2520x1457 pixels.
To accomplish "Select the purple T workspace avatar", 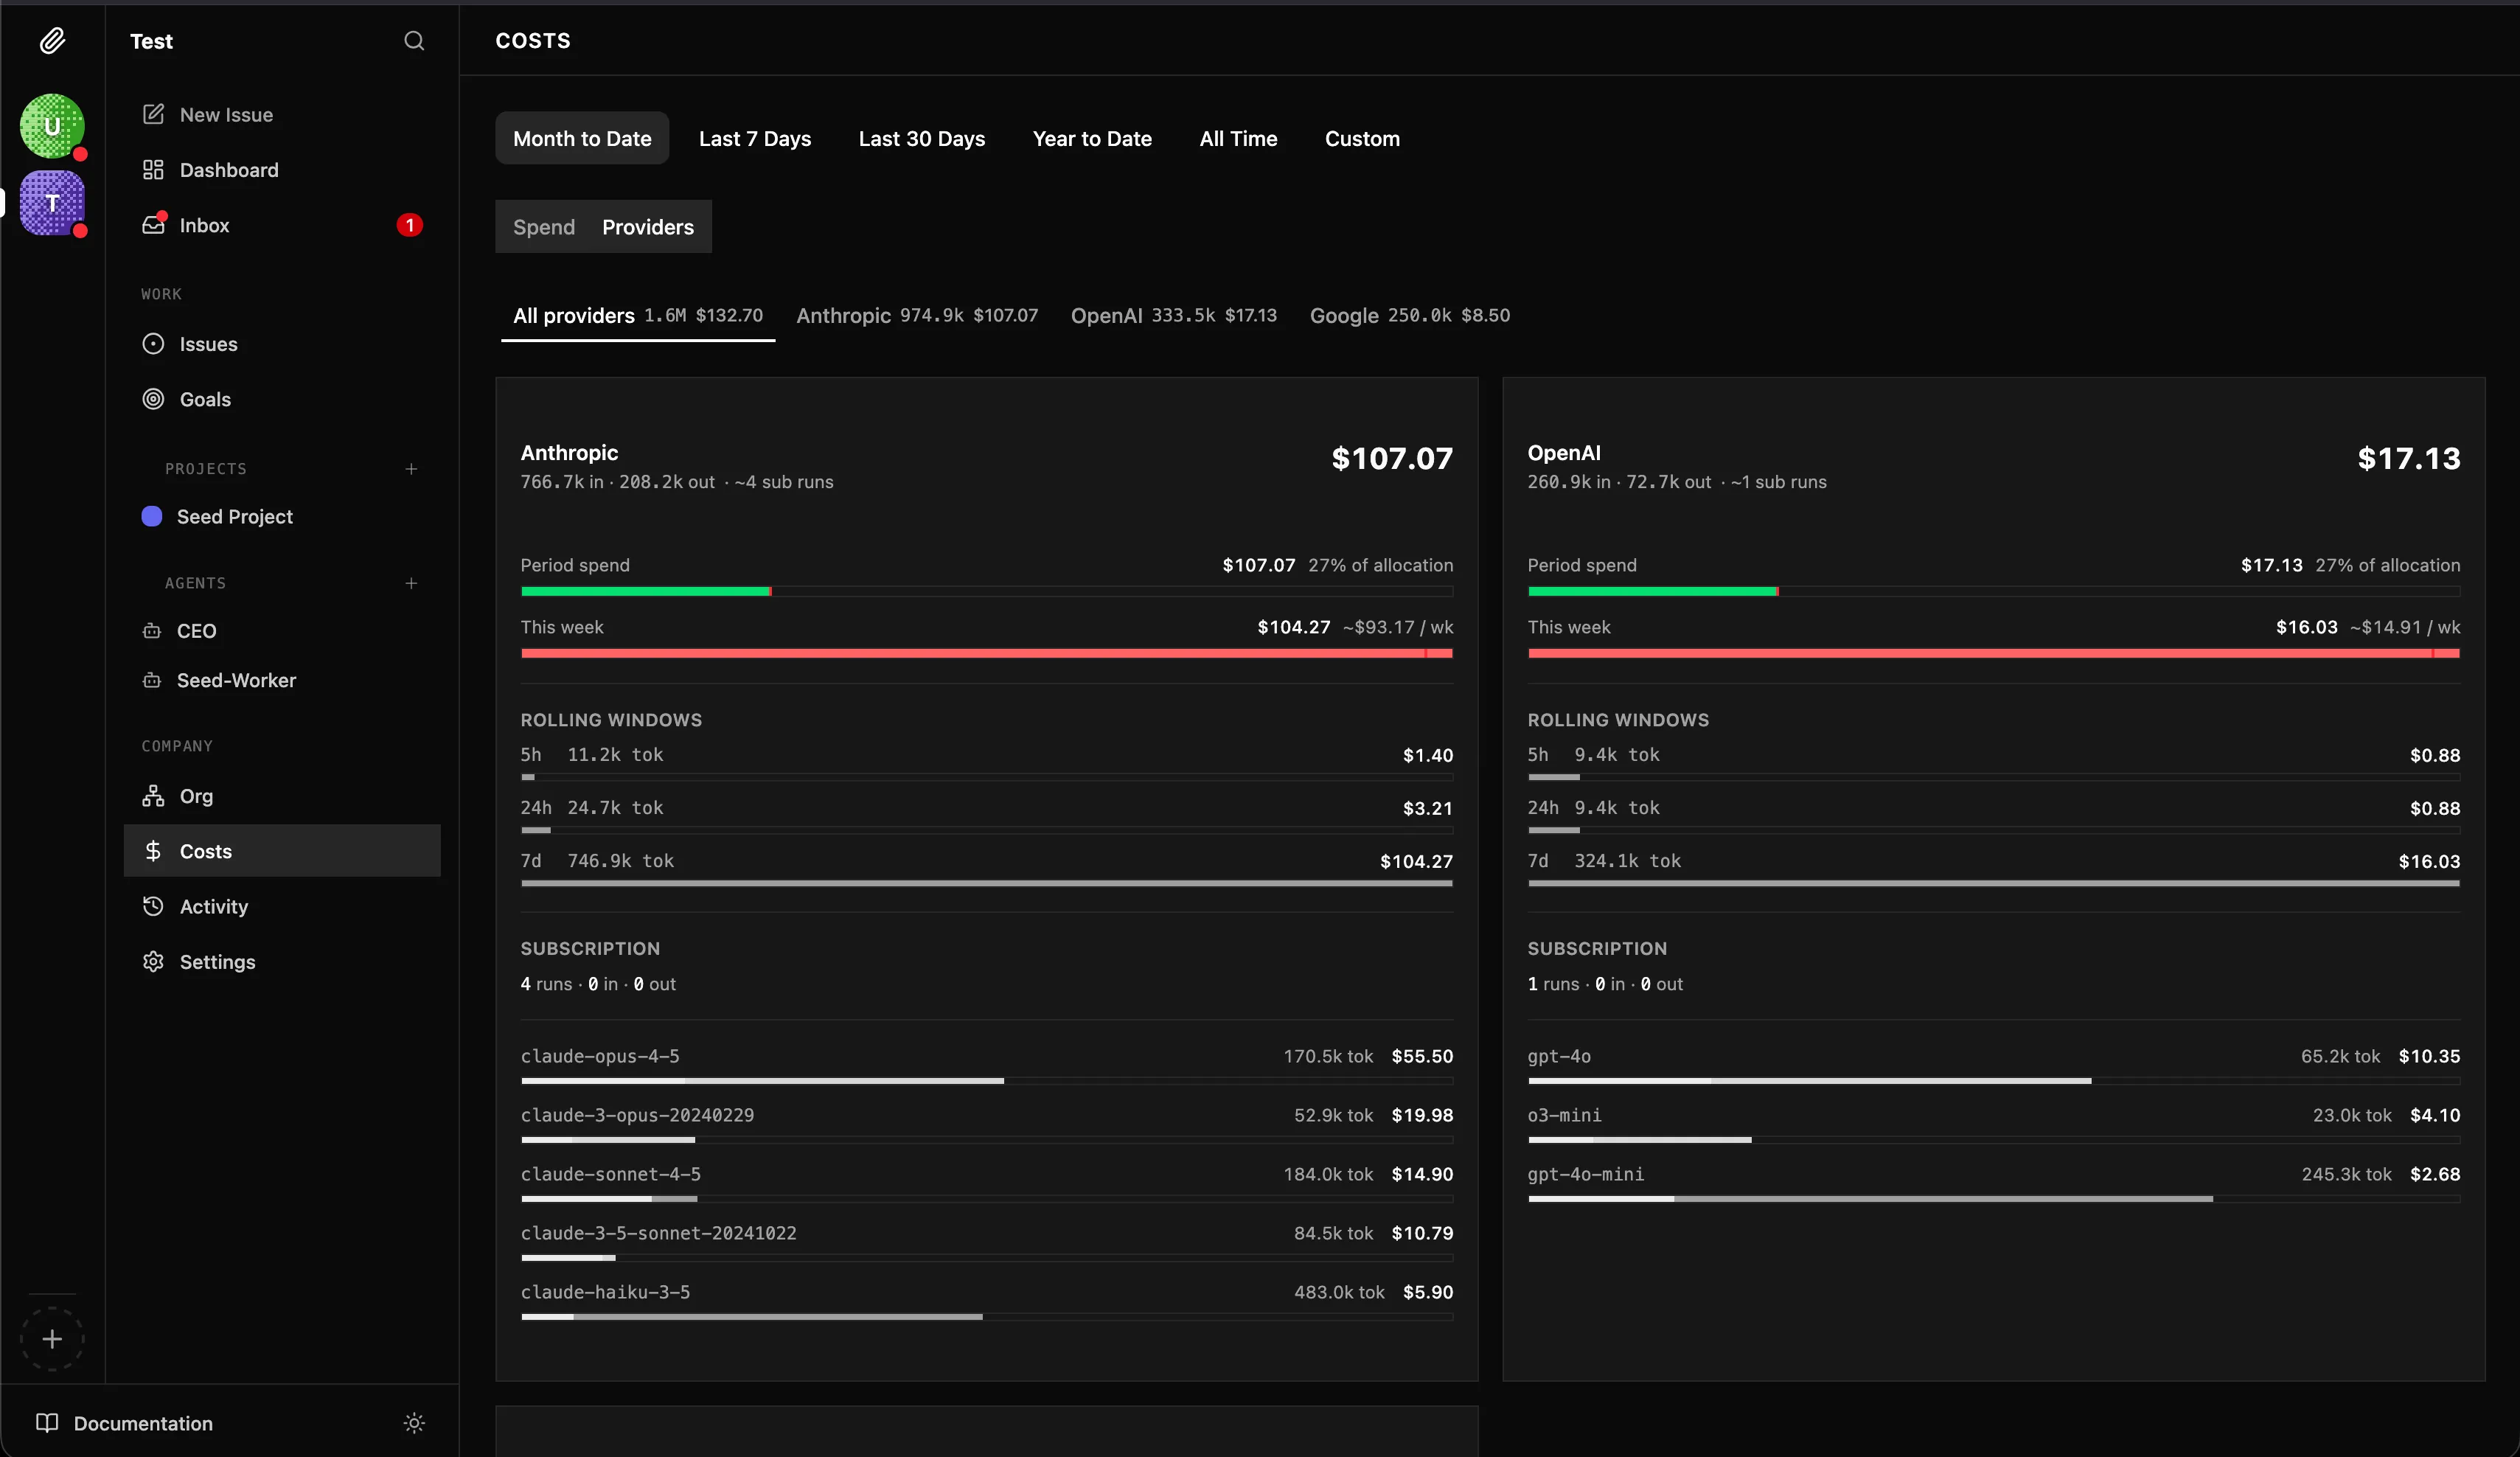I will (x=52, y=203).
